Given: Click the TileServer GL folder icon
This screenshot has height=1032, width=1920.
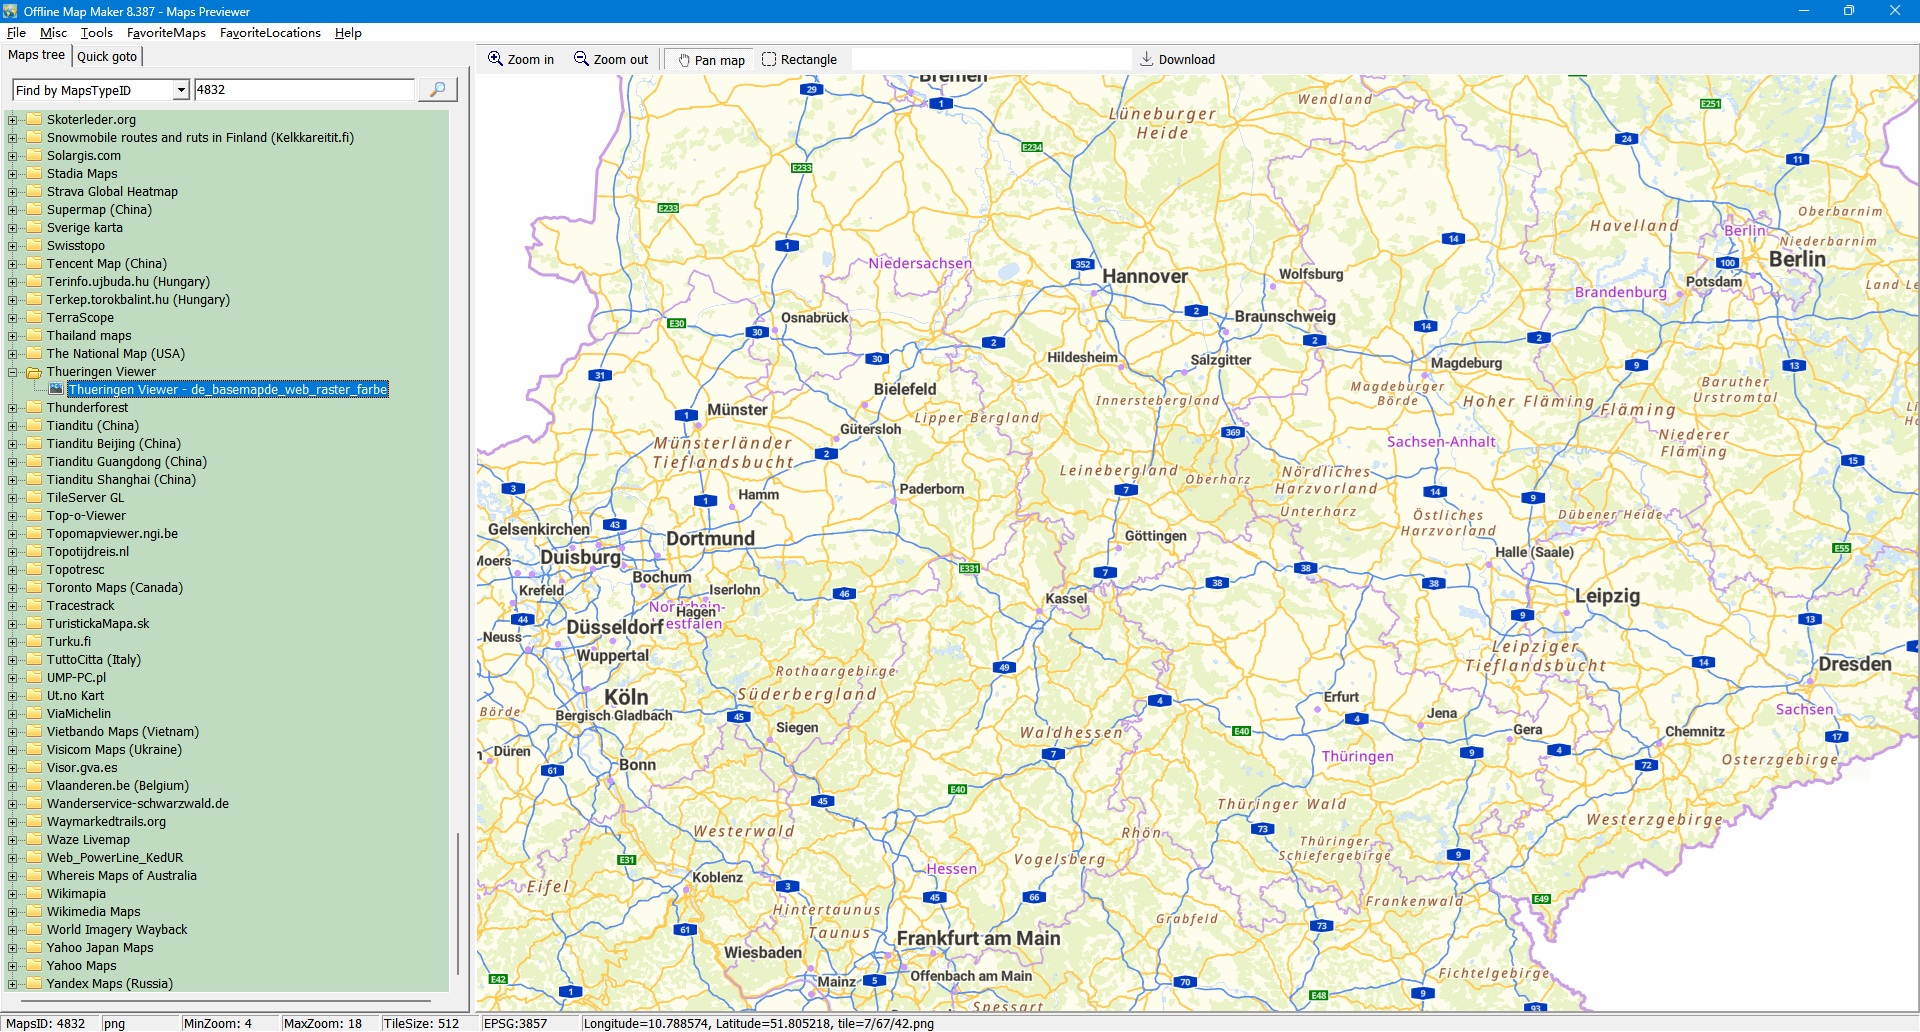Looking at the screenshot, I should point(34,498).
